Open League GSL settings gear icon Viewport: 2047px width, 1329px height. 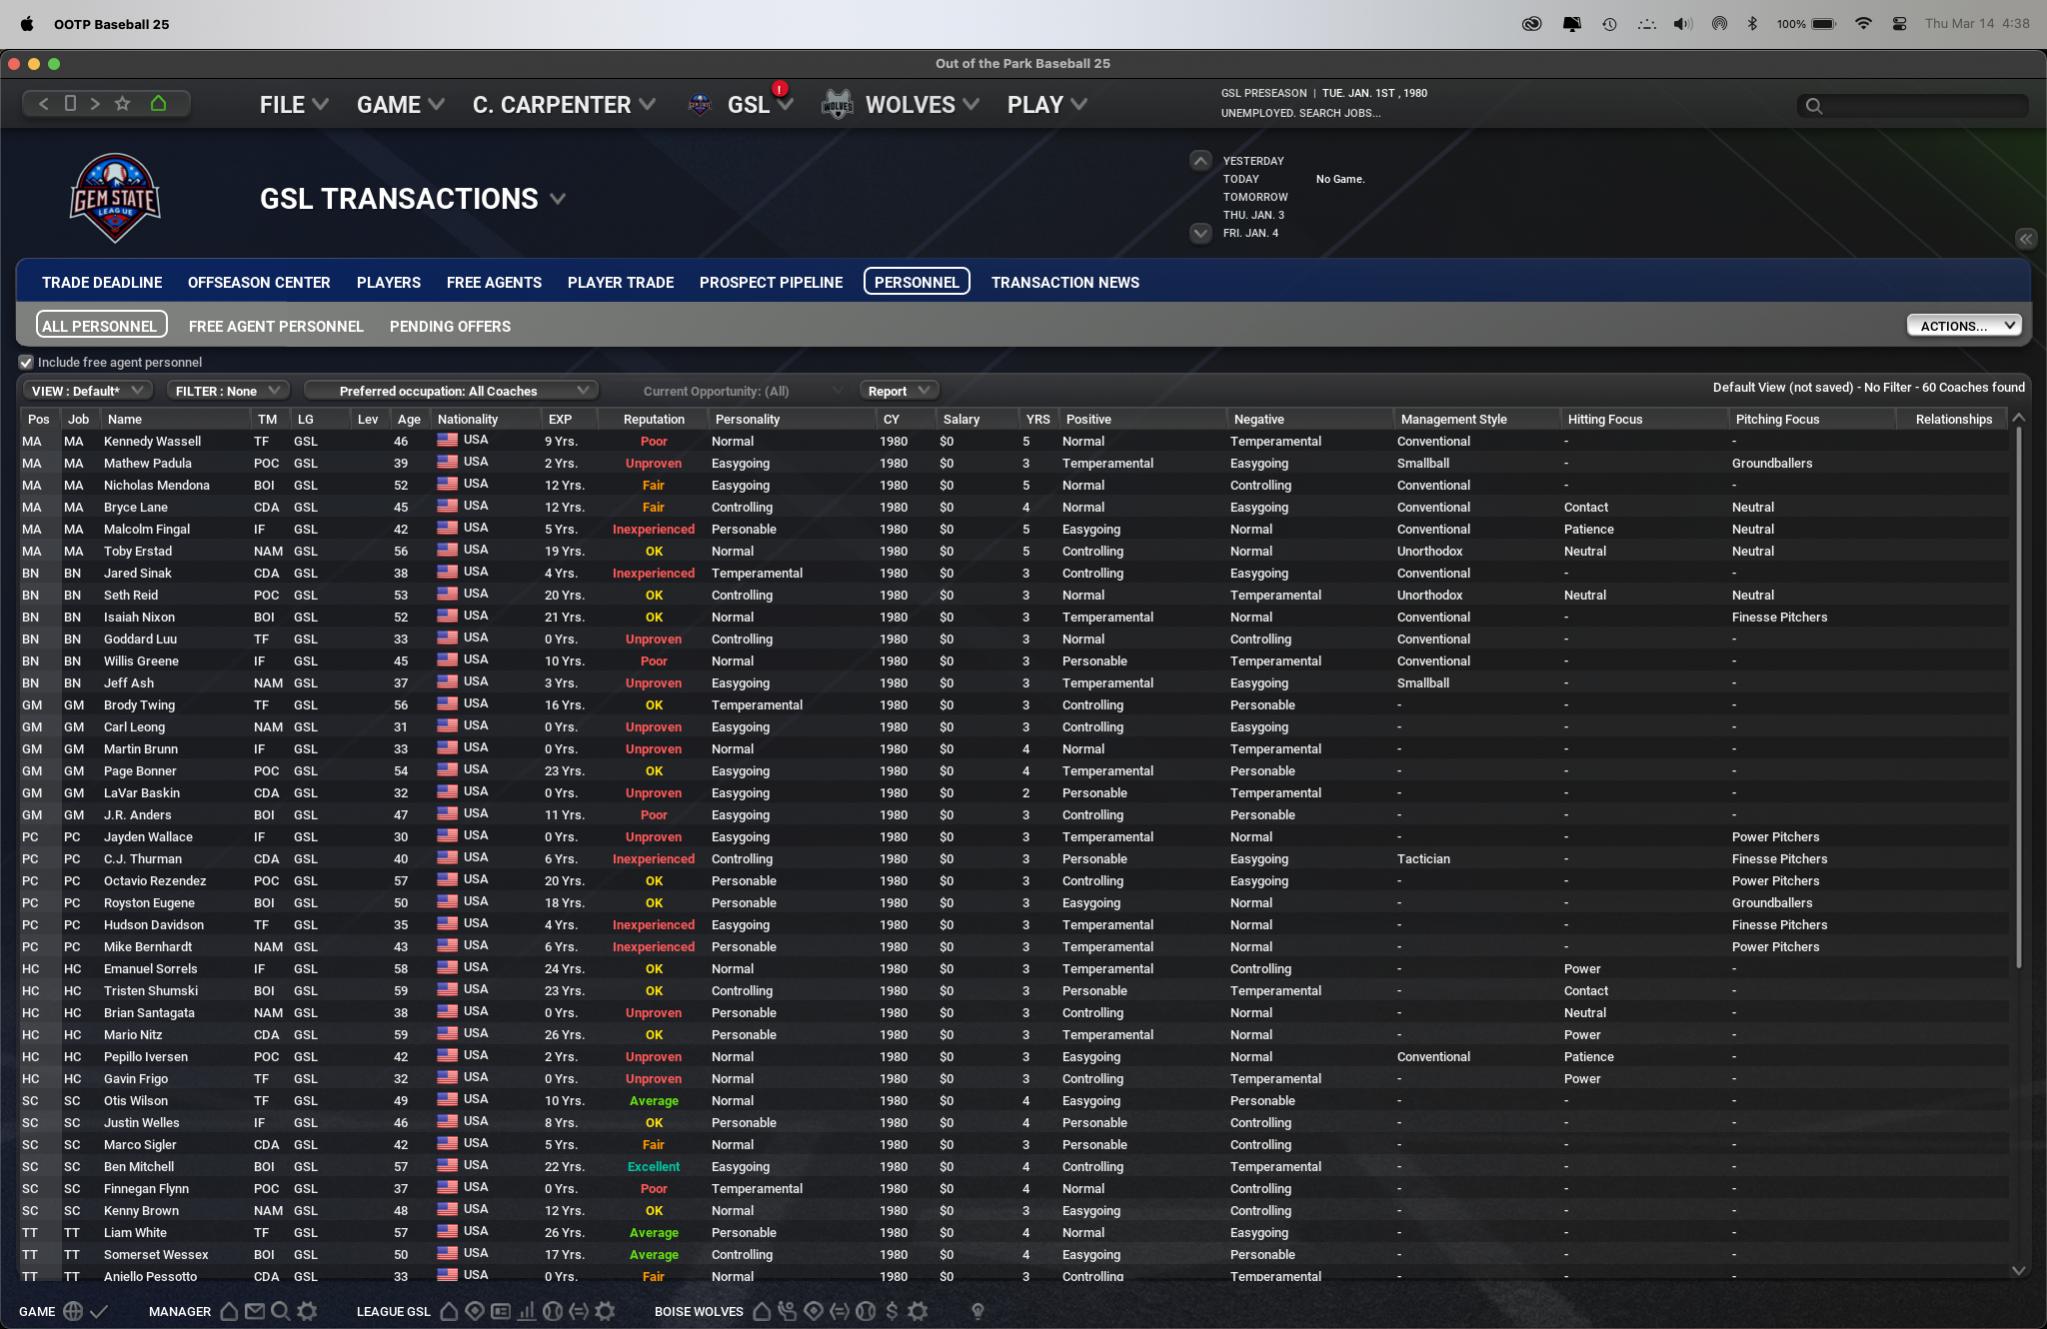coord(606,1311)
